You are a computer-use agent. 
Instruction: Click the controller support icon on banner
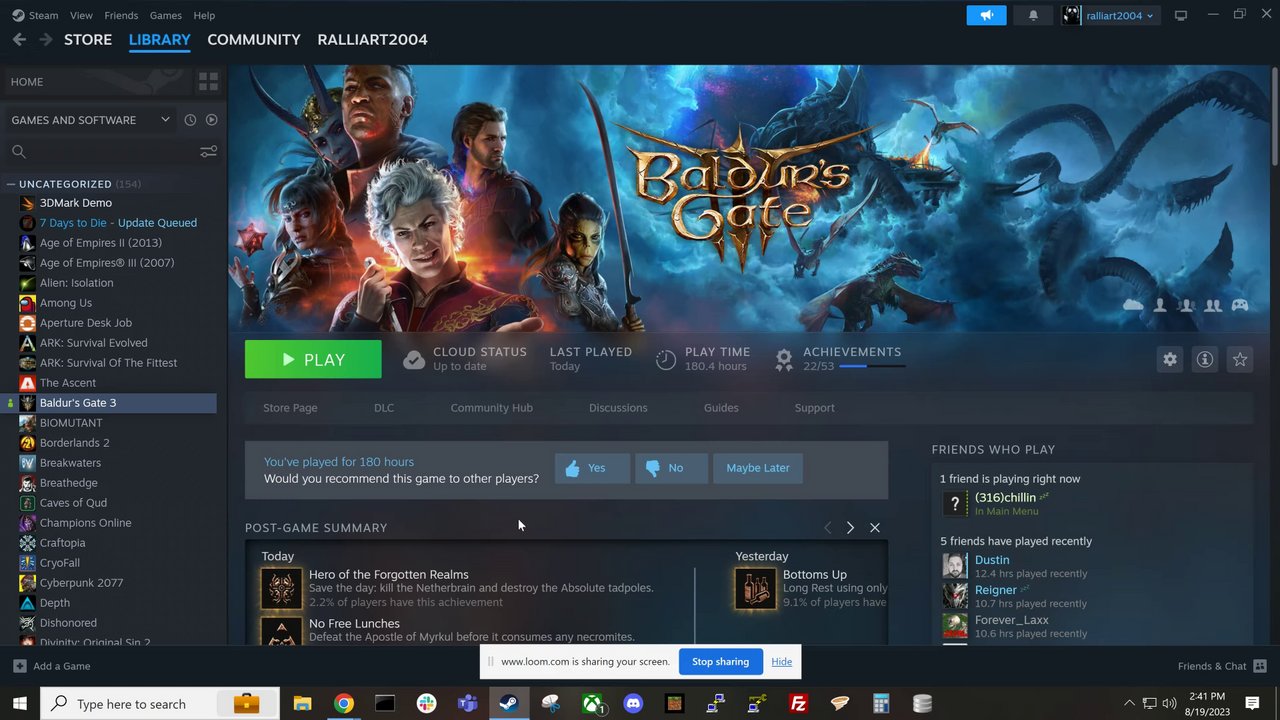click(1240, 305)
